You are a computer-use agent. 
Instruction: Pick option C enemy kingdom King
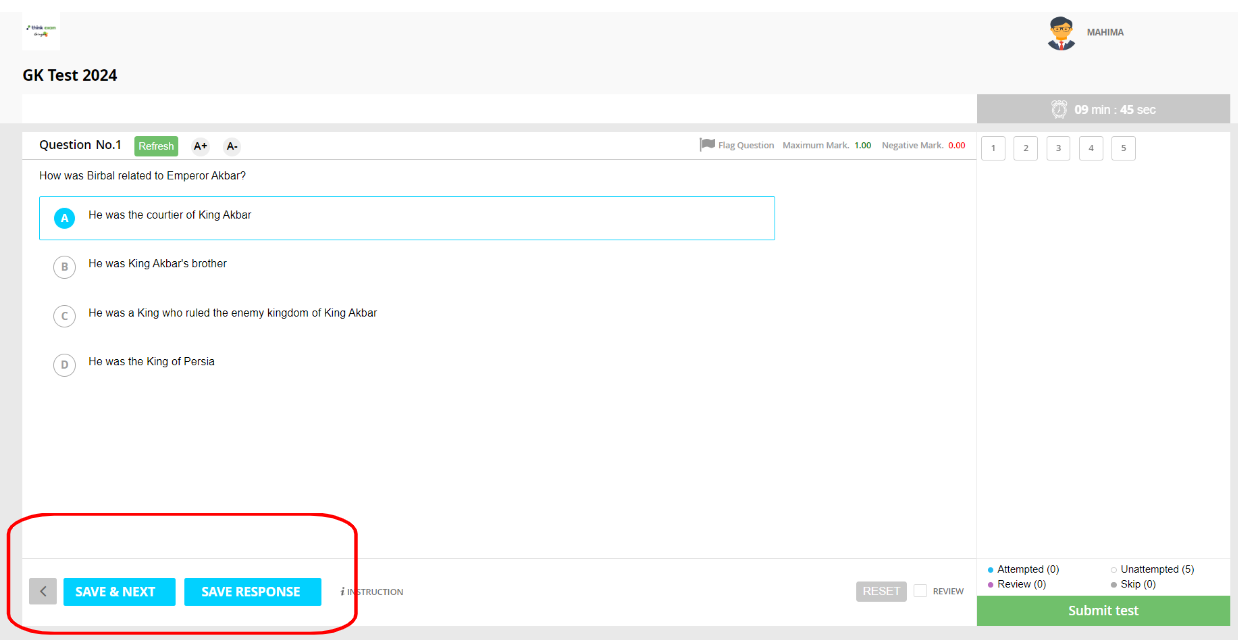click(64, 316)
